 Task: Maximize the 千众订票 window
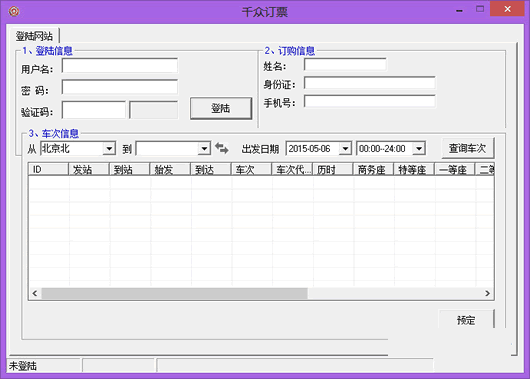(480, 9)
